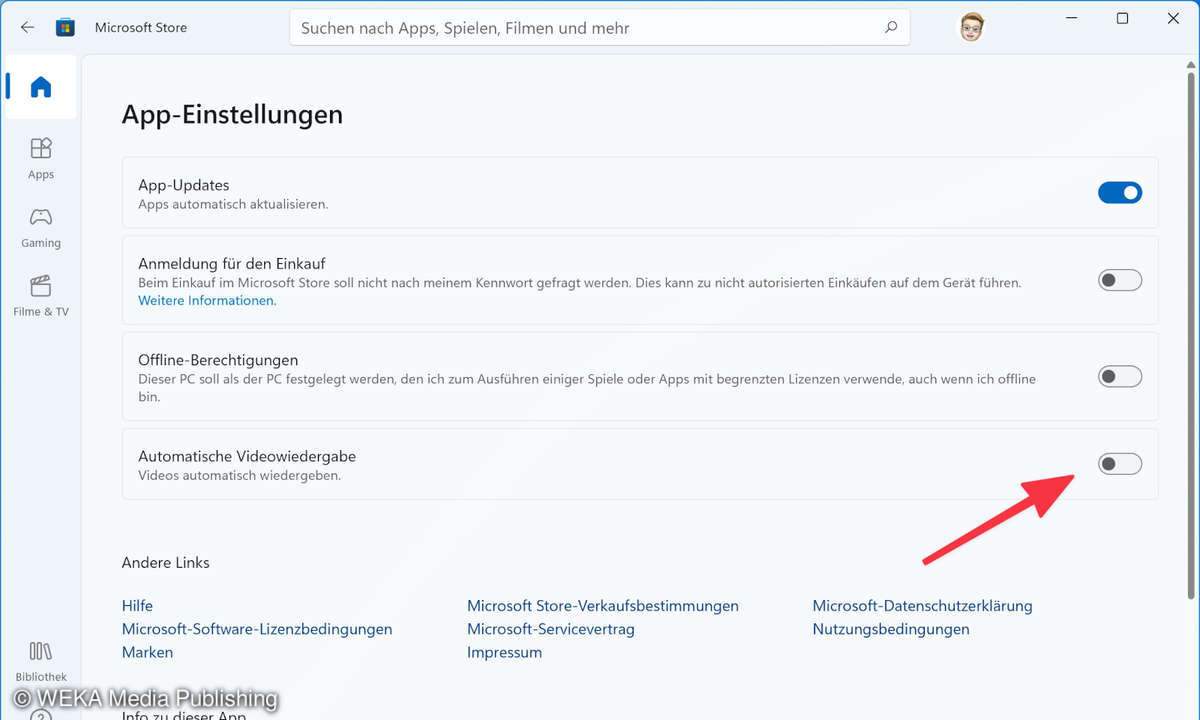Viewport: 1200px width, 720px height.
Task: Enable the Anmeldung für den Einkauf toggle
Action: point(1120,280)
